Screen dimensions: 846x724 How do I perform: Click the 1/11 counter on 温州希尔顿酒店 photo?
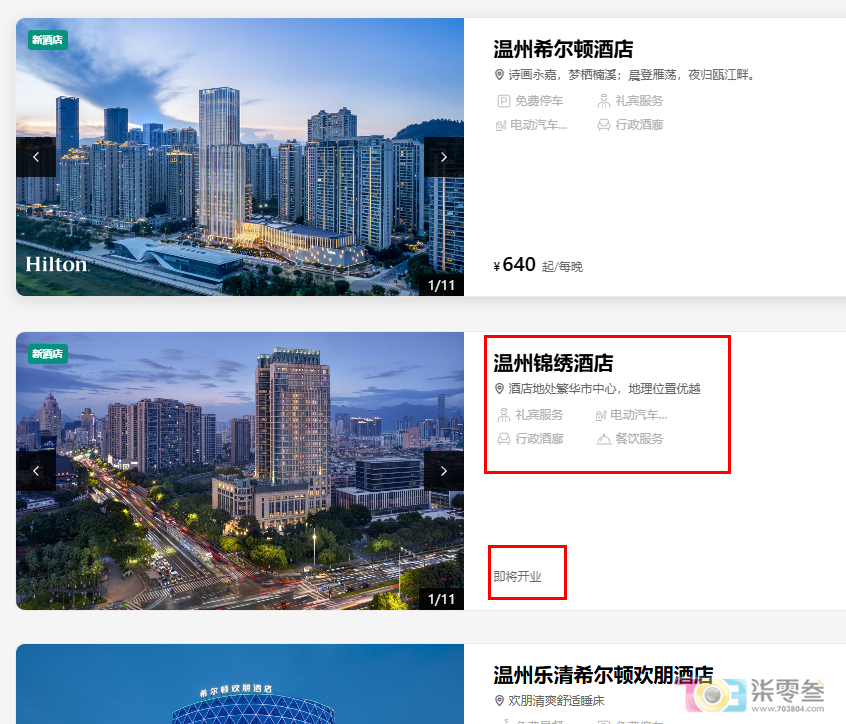coord(441,285)
